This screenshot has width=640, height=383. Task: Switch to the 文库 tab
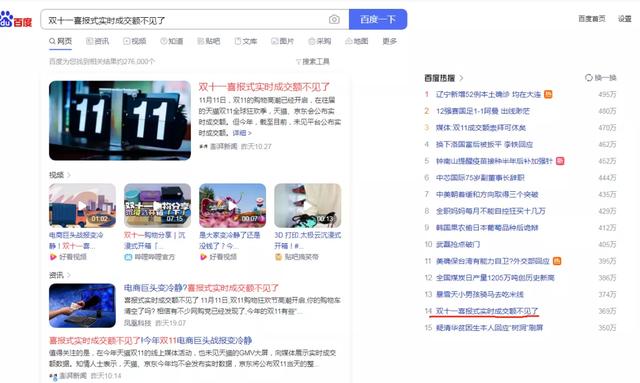click(246, 41)
